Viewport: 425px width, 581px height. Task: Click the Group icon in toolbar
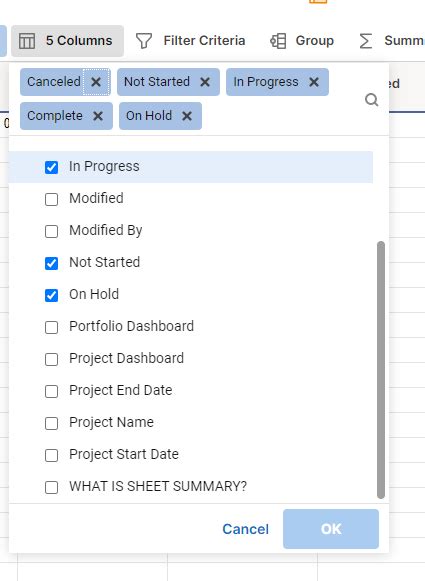pyautogui.click(x=278, y=41)
